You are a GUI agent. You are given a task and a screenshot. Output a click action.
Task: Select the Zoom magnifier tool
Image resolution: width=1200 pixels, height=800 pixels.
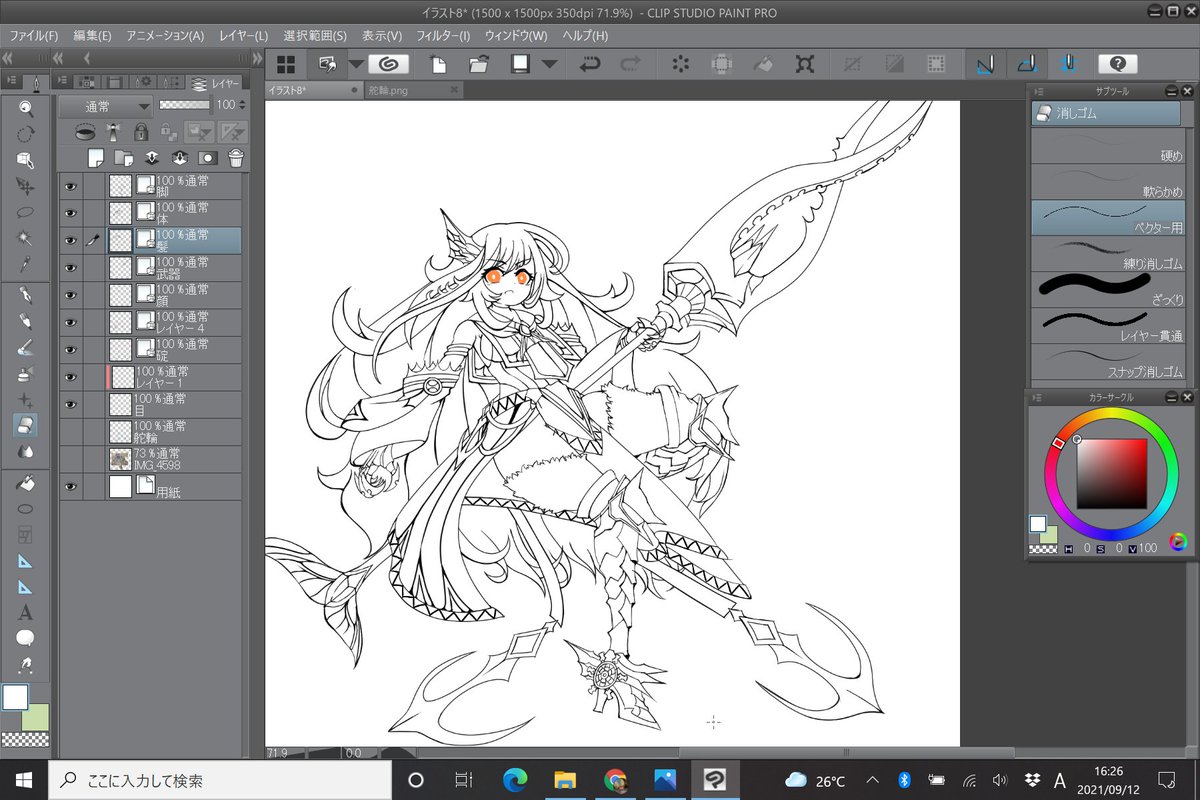26,108
